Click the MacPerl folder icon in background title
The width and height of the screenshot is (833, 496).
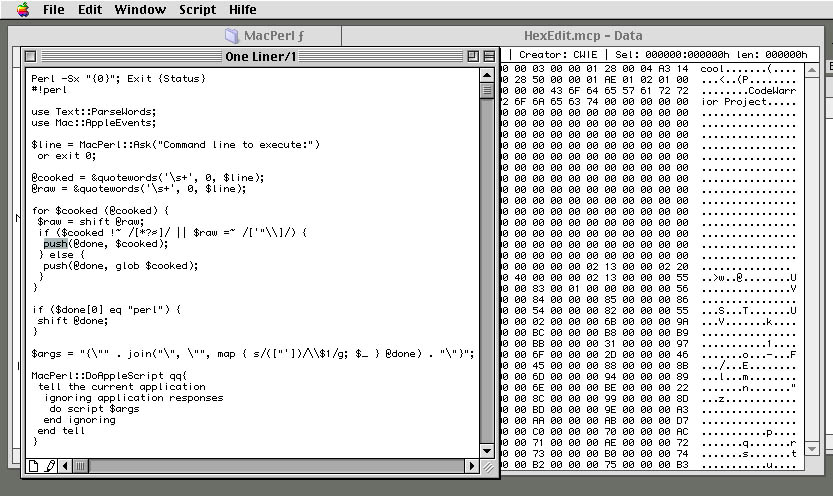point(232,36)
